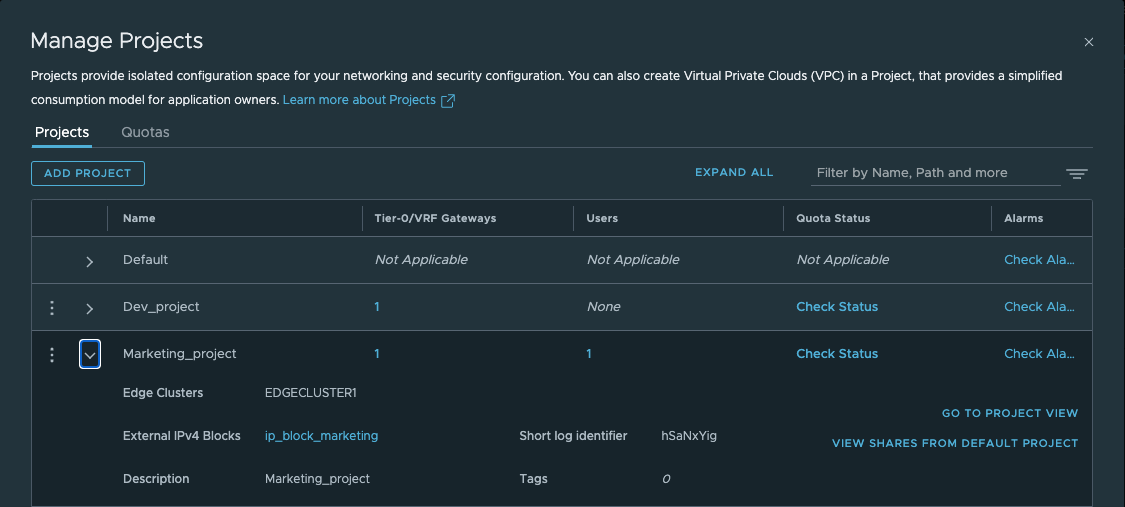
Task: Open the ip_block_marketing IPv4 block link
Action: [x=321, y=436]
